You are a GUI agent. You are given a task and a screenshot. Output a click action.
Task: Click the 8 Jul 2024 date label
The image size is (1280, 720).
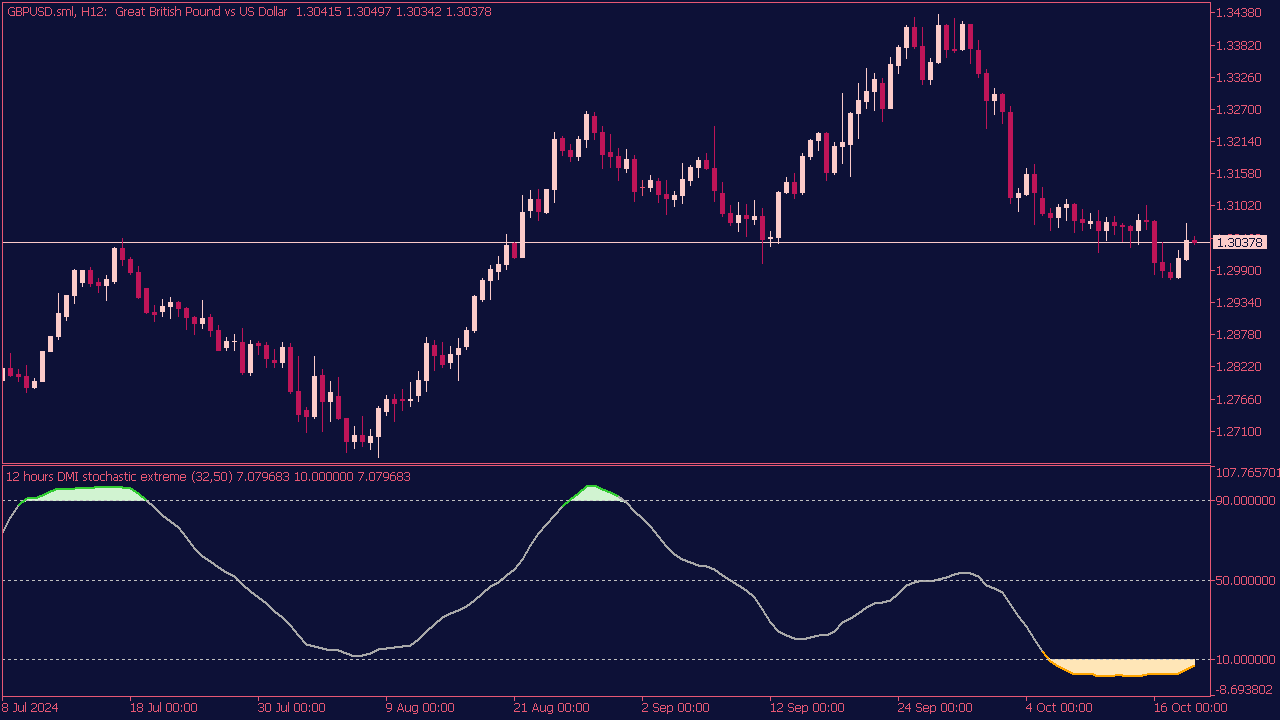[x=31, y=708]
